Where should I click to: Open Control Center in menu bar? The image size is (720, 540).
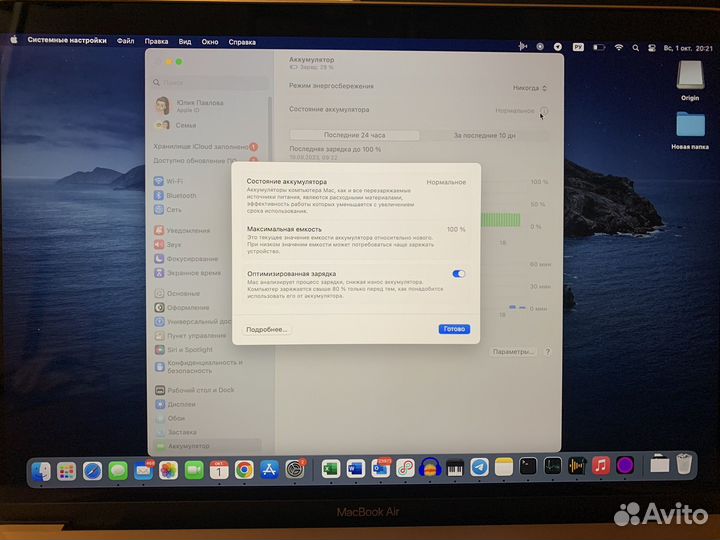tap(652, 48)
